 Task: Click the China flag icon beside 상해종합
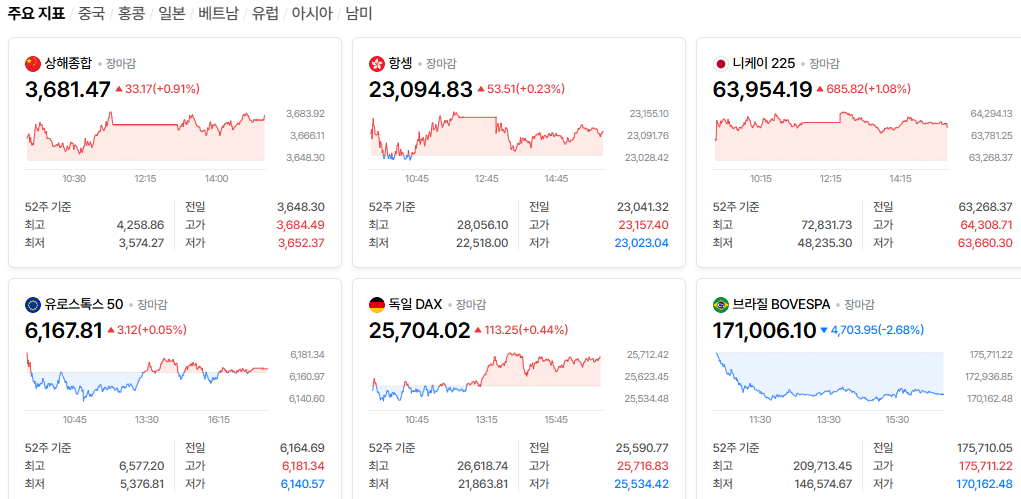[33, 64]
